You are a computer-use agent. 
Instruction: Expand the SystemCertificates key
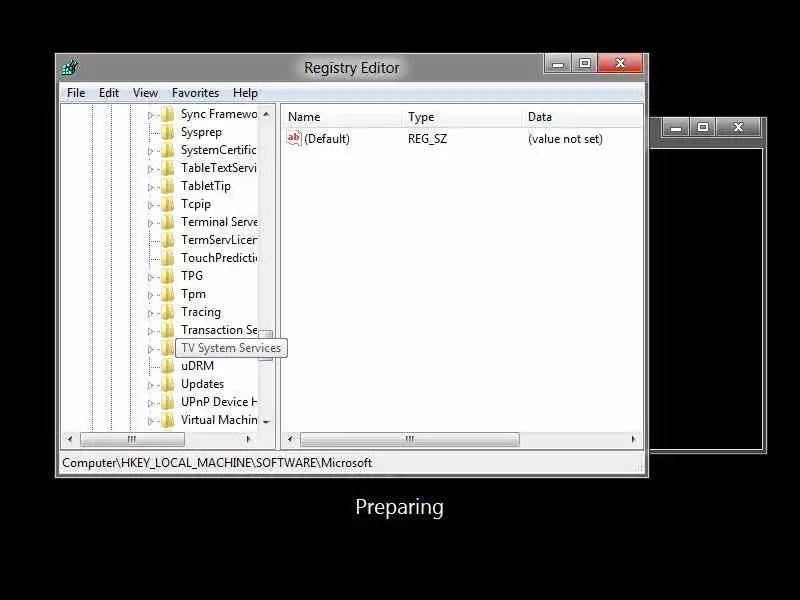click(150, 151)
